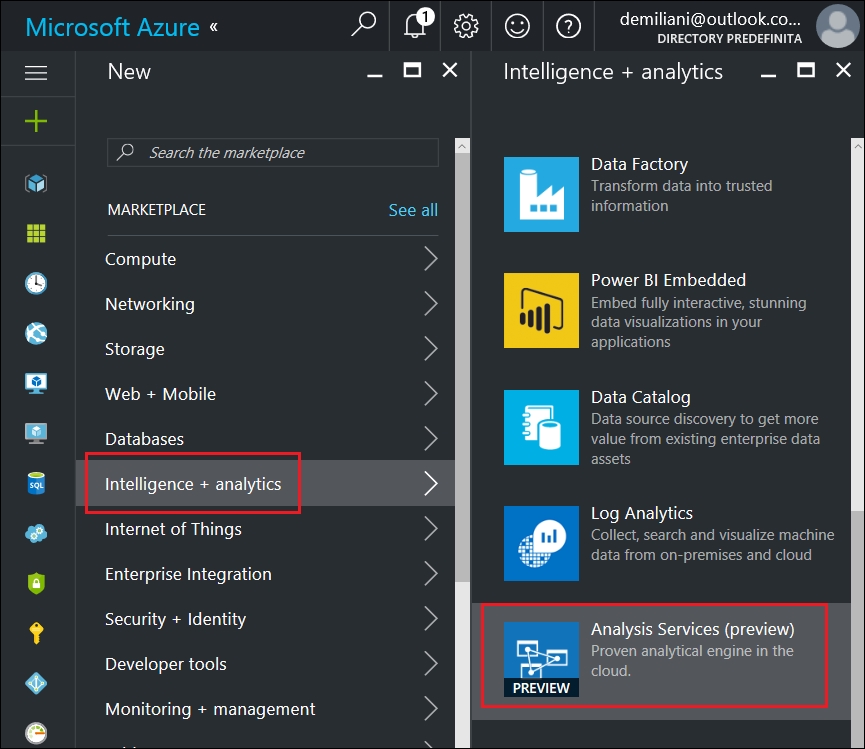
Task: Expand the Developer tools chevron
Action: click(431, 664)
